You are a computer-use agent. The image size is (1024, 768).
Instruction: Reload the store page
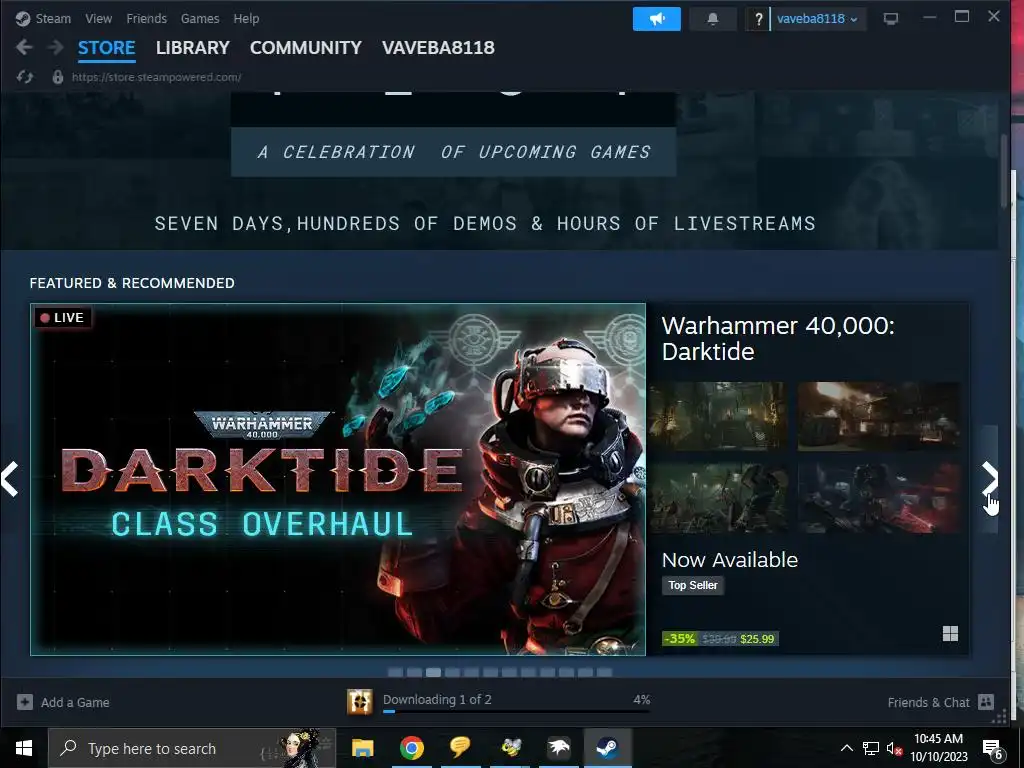click(25, 77)
